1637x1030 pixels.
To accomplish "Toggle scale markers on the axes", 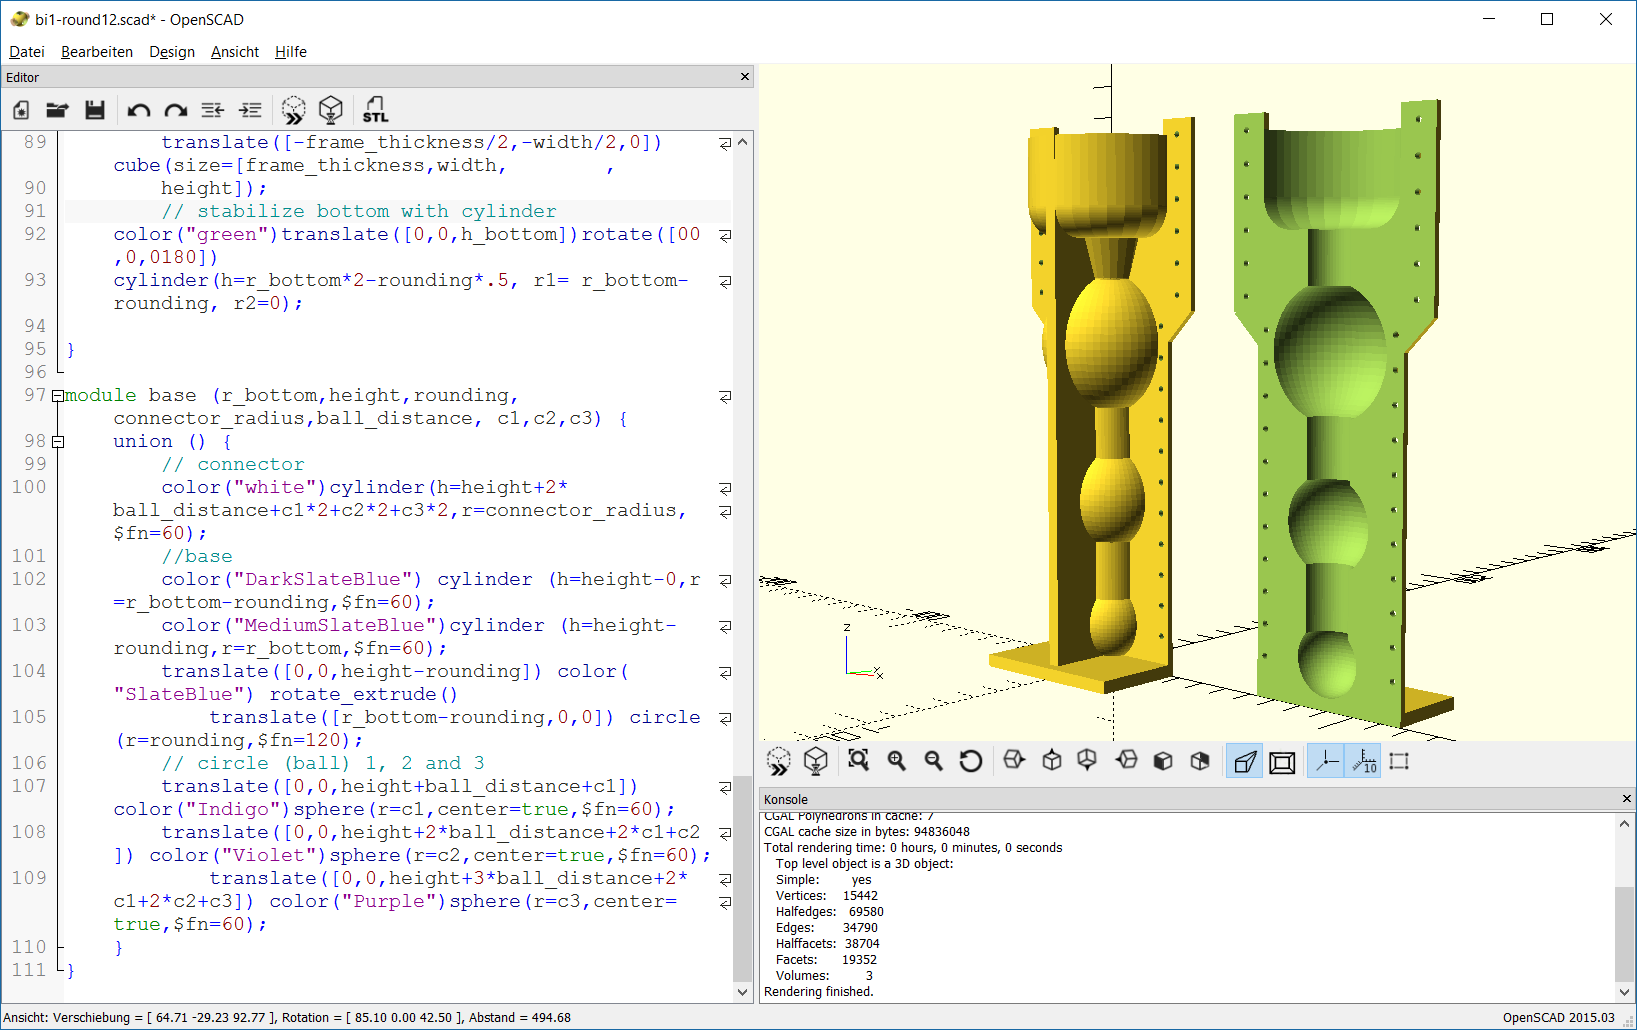I will (1363, 762).
